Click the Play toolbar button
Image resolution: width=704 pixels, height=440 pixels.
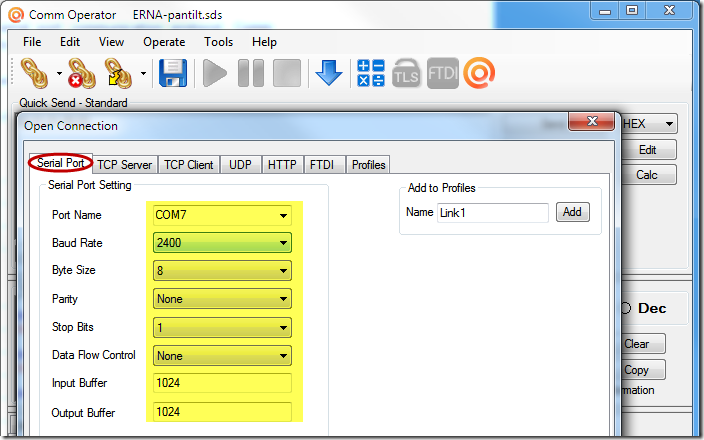coord(215,73)
